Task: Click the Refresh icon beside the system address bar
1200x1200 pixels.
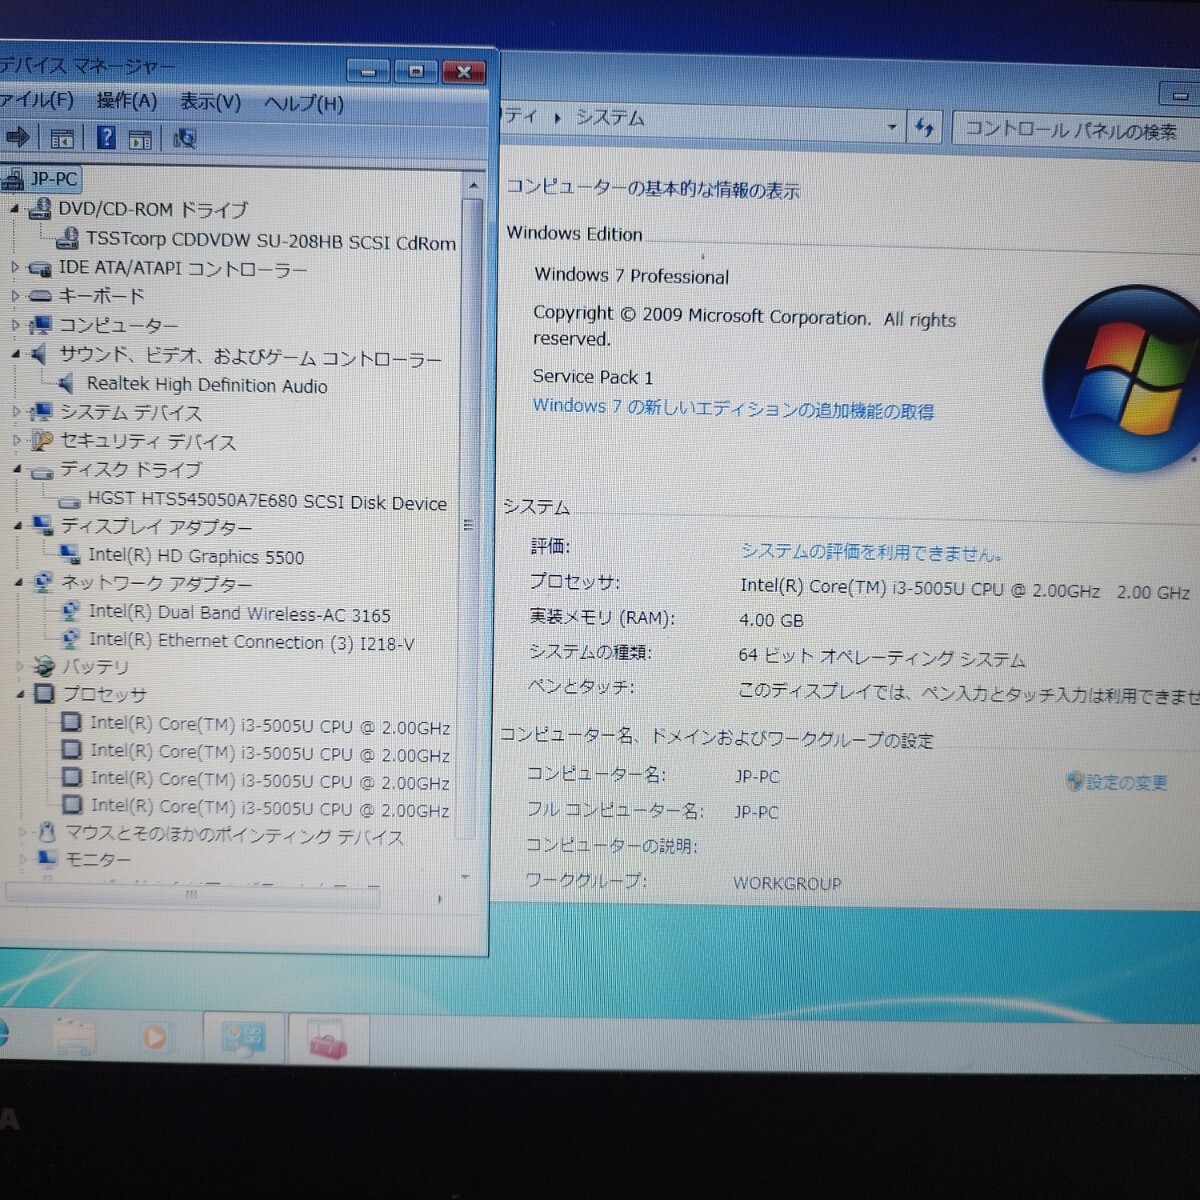Action: 924,126
